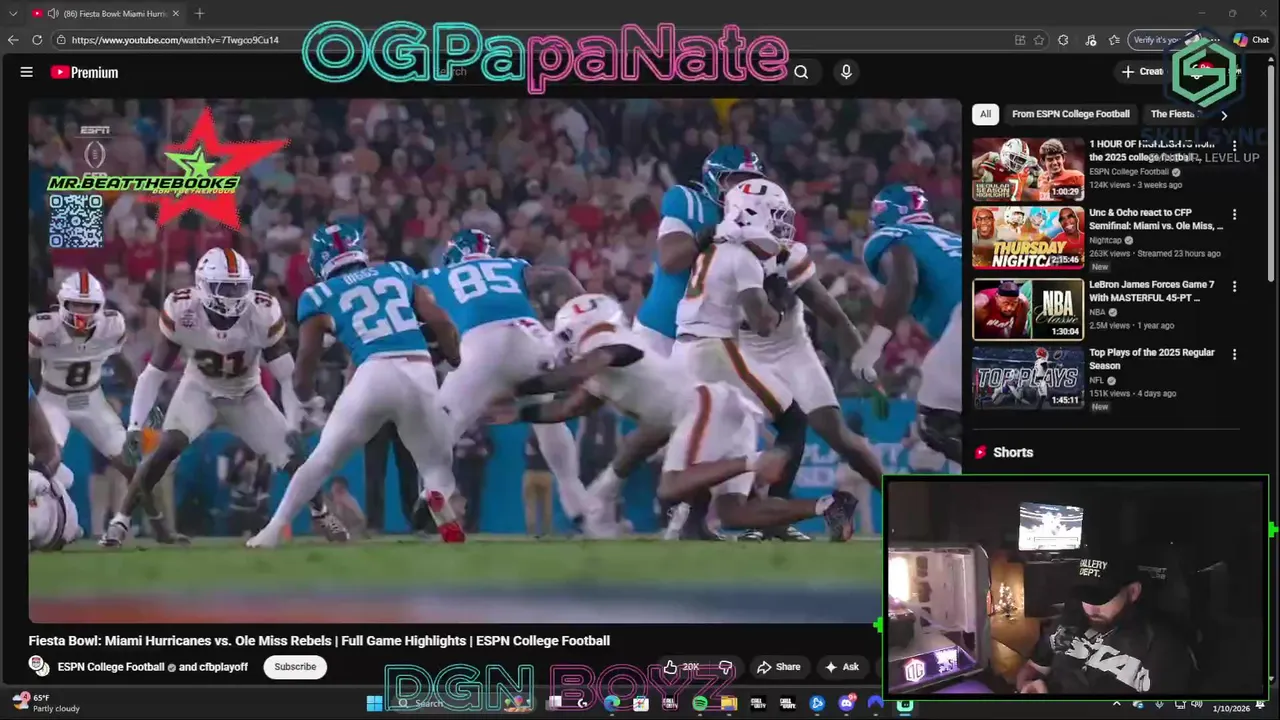The image size is (1280, 720).
Task: Open Discord from the taskbar
Action: [847, 703]
